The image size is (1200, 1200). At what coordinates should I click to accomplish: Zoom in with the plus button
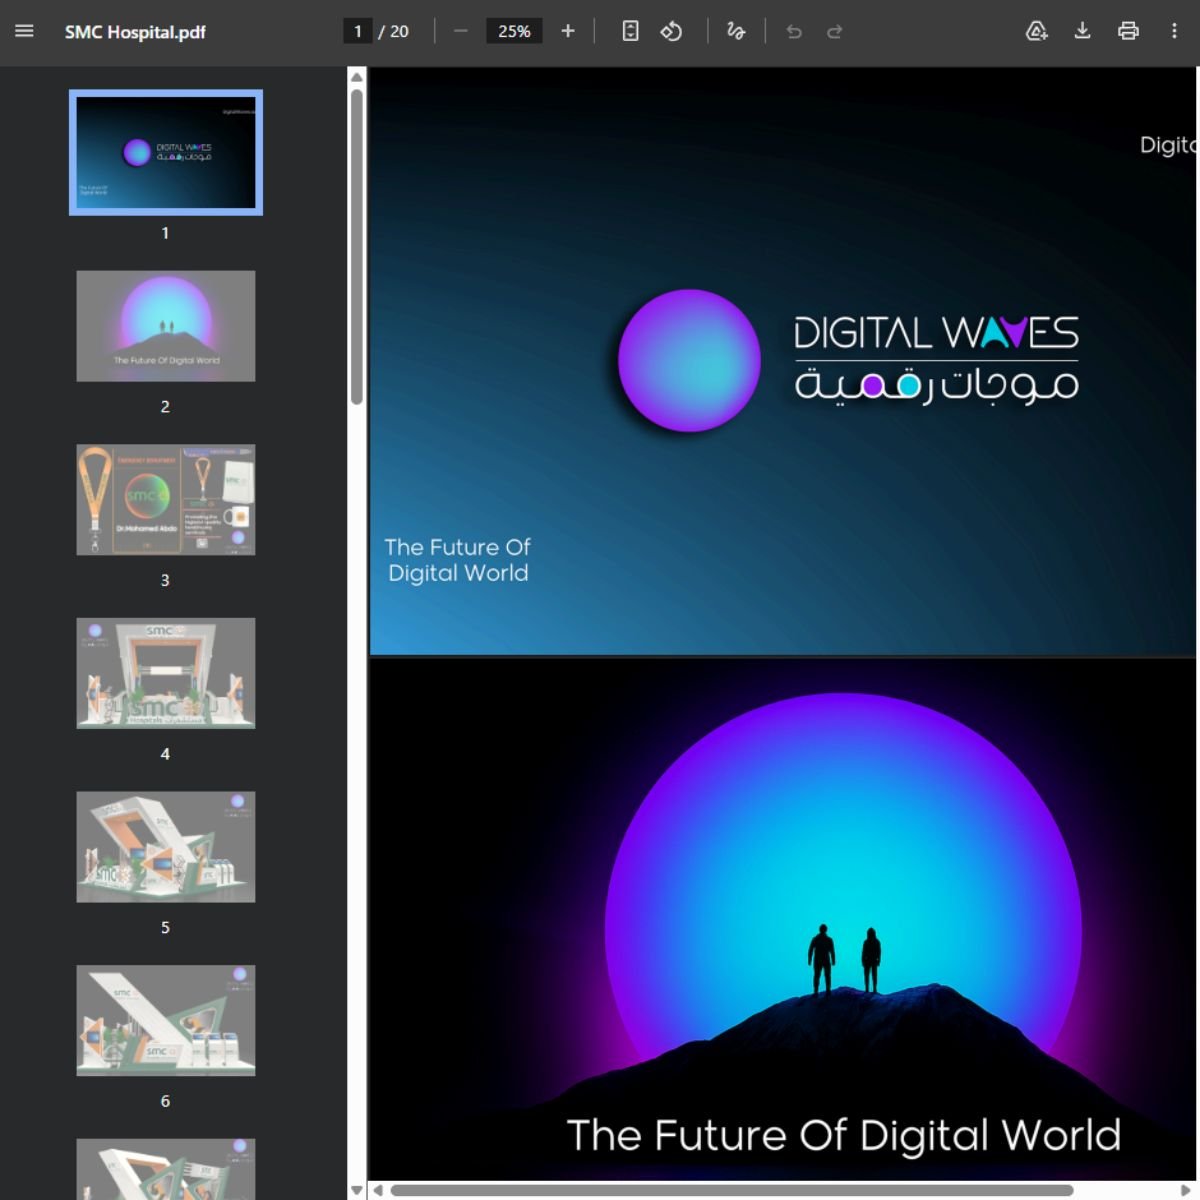(568, 31)
